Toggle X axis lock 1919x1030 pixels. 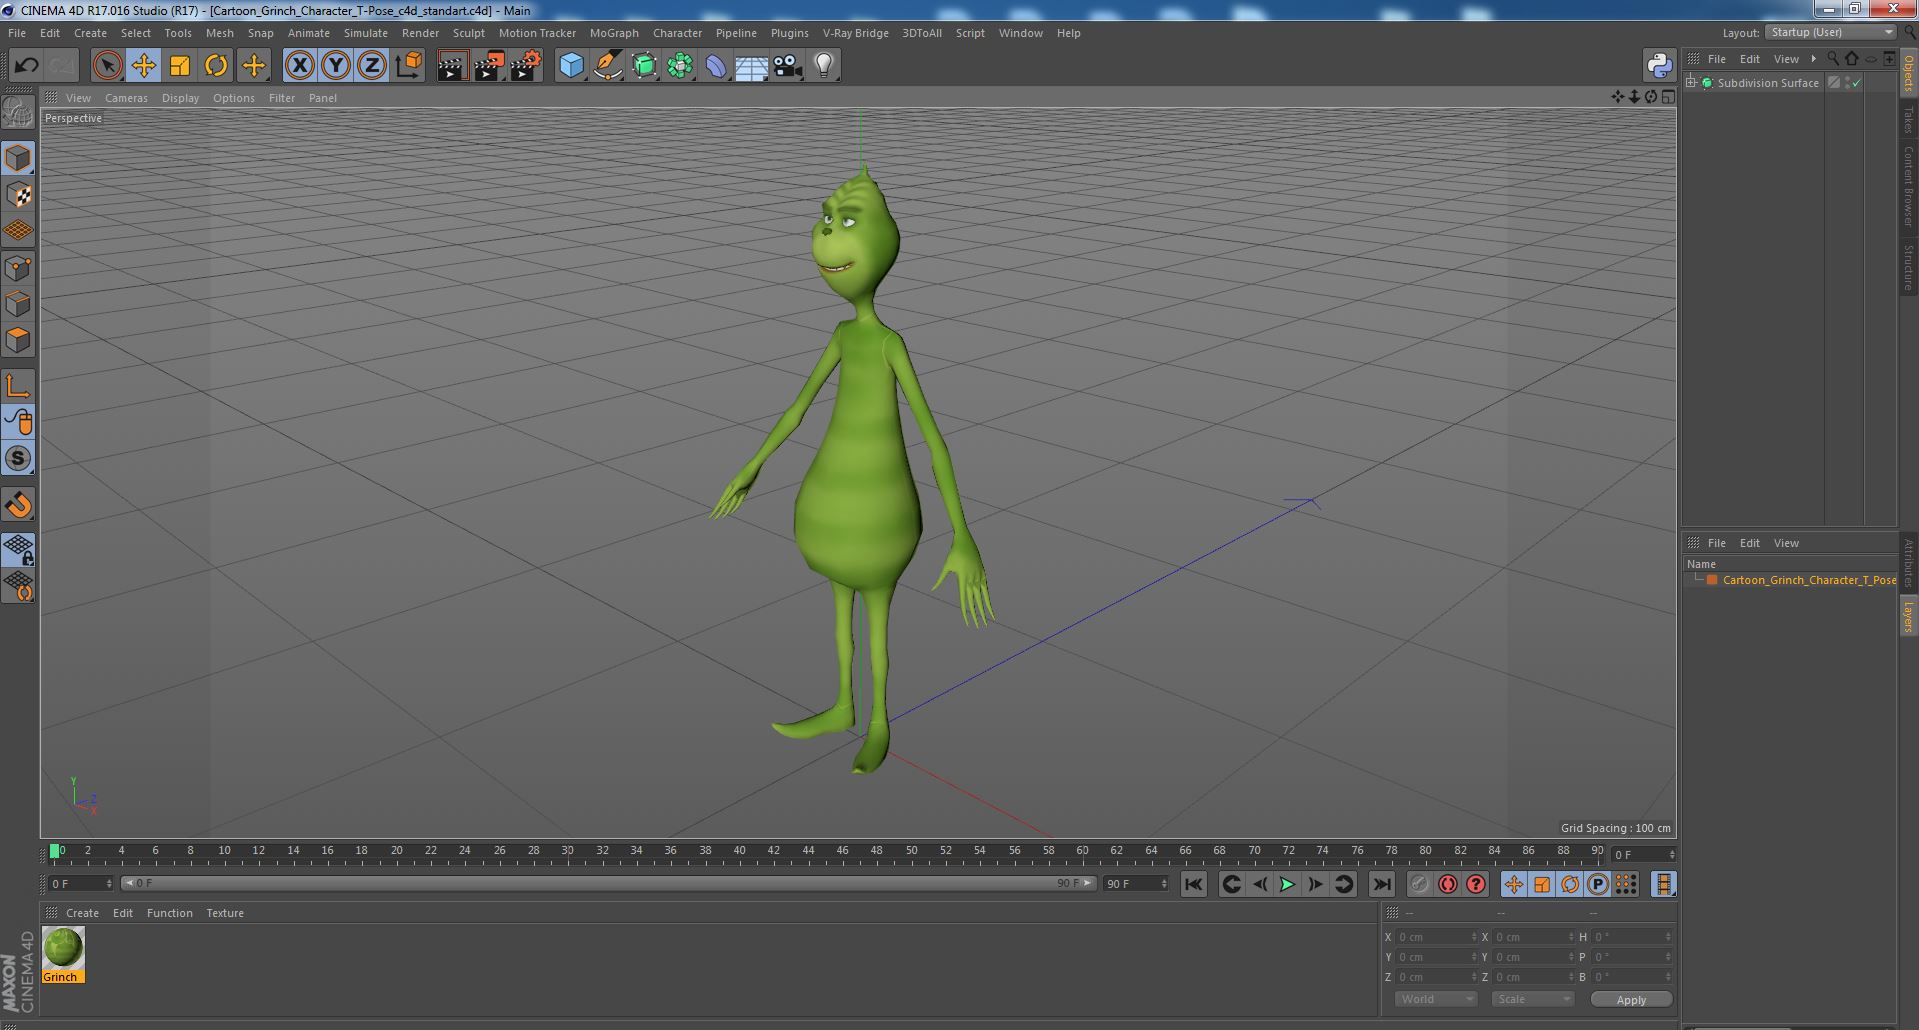(299, 66)
